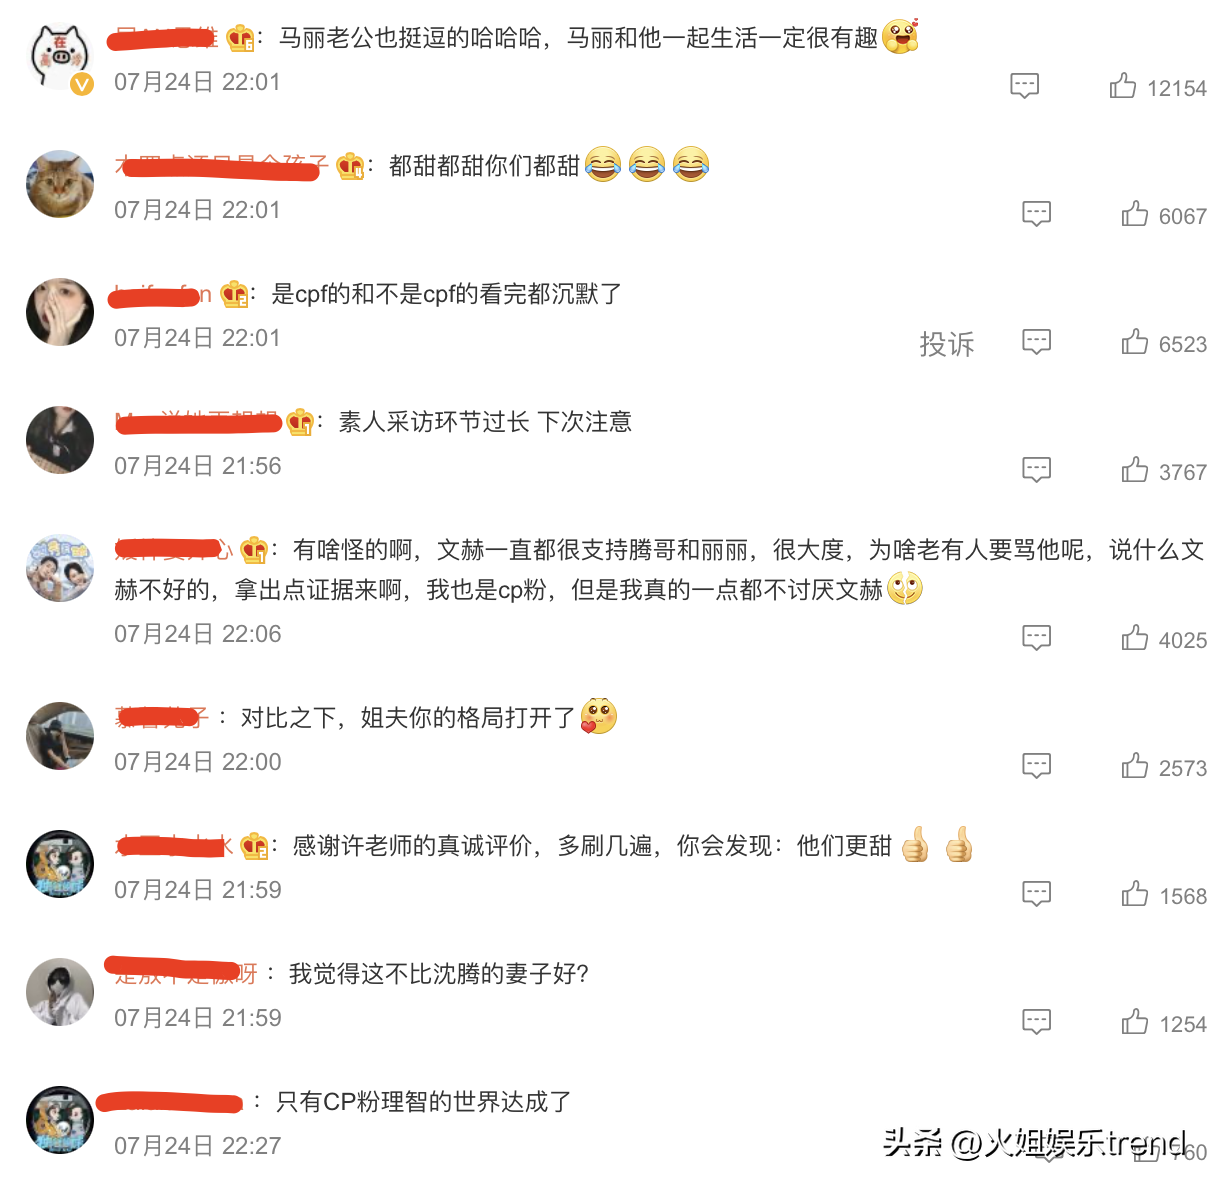Open avatar beside 我觉得这不比沈腾的妻子好 comment

[x=60, y=992]
